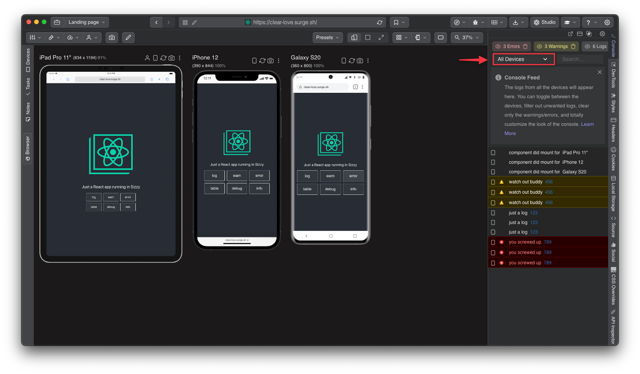Switch to the Local Storage panel tab
This screenshot has height=374, width=640.
[613, 193]
